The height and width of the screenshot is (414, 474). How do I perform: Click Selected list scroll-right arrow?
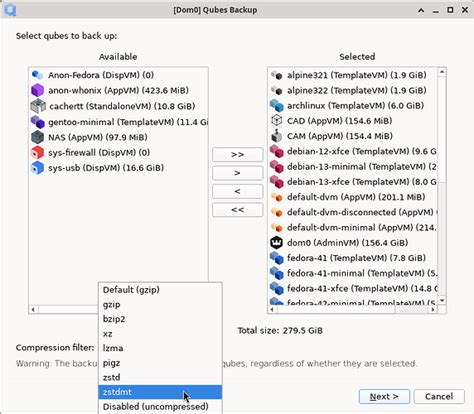[x=433, y=309]
